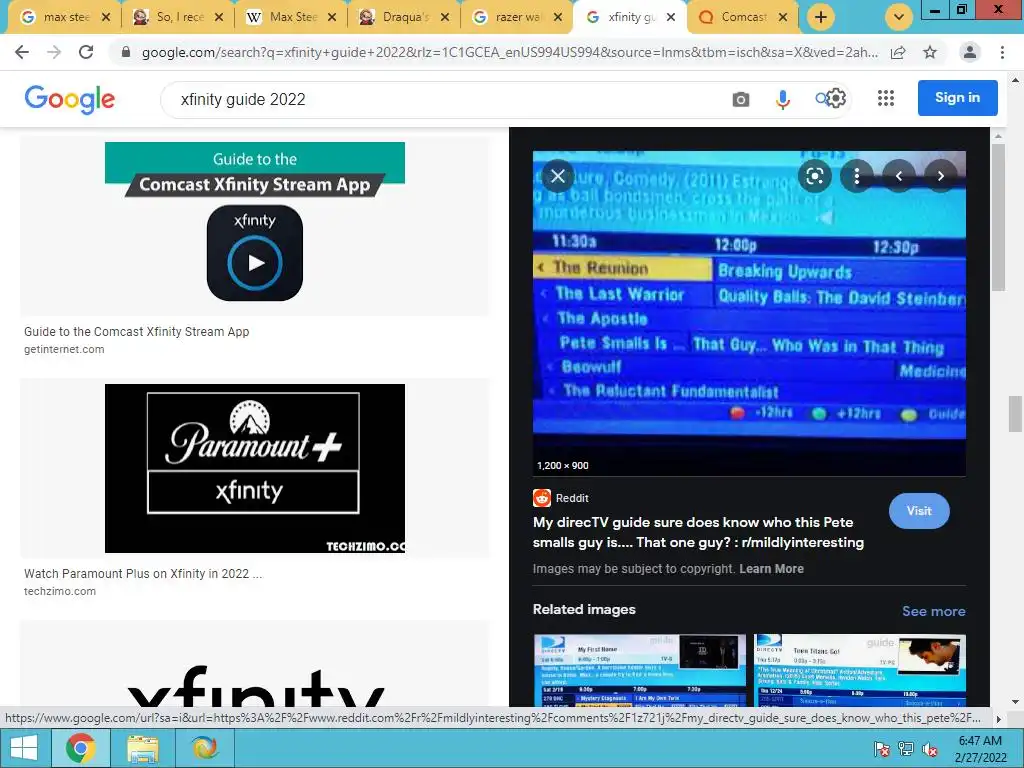The image size is (1024, 768).
Task: Open the large DirecTV guide preview image
Action: 749,313
